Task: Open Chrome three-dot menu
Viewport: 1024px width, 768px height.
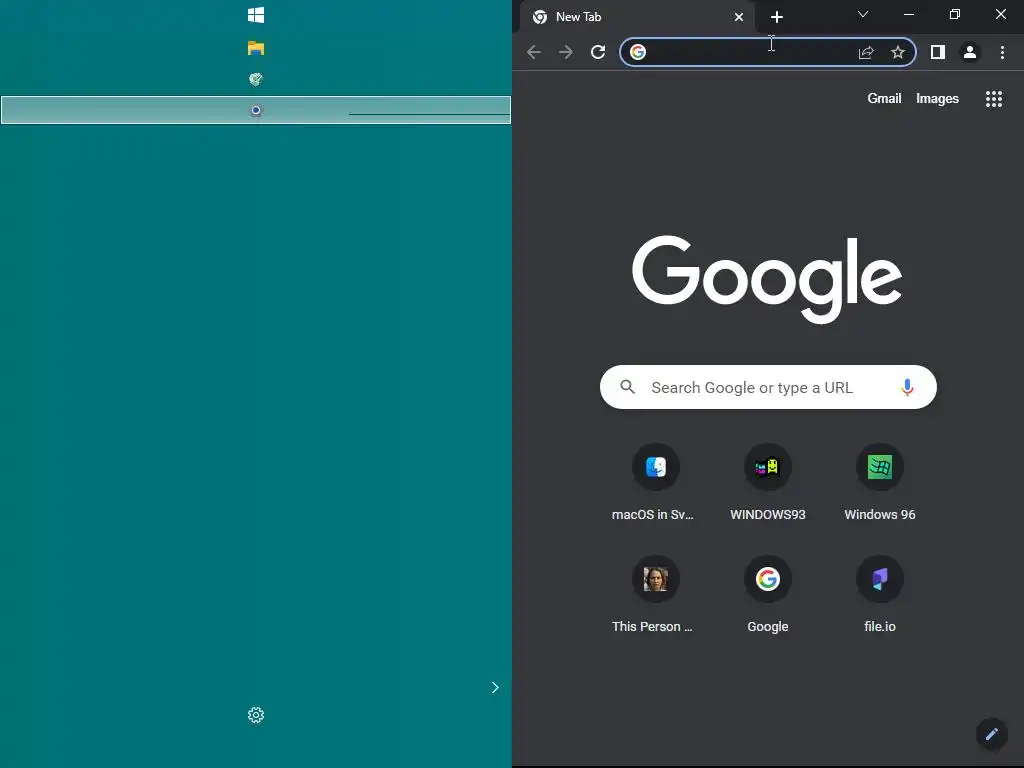Action: [1002, 52]
